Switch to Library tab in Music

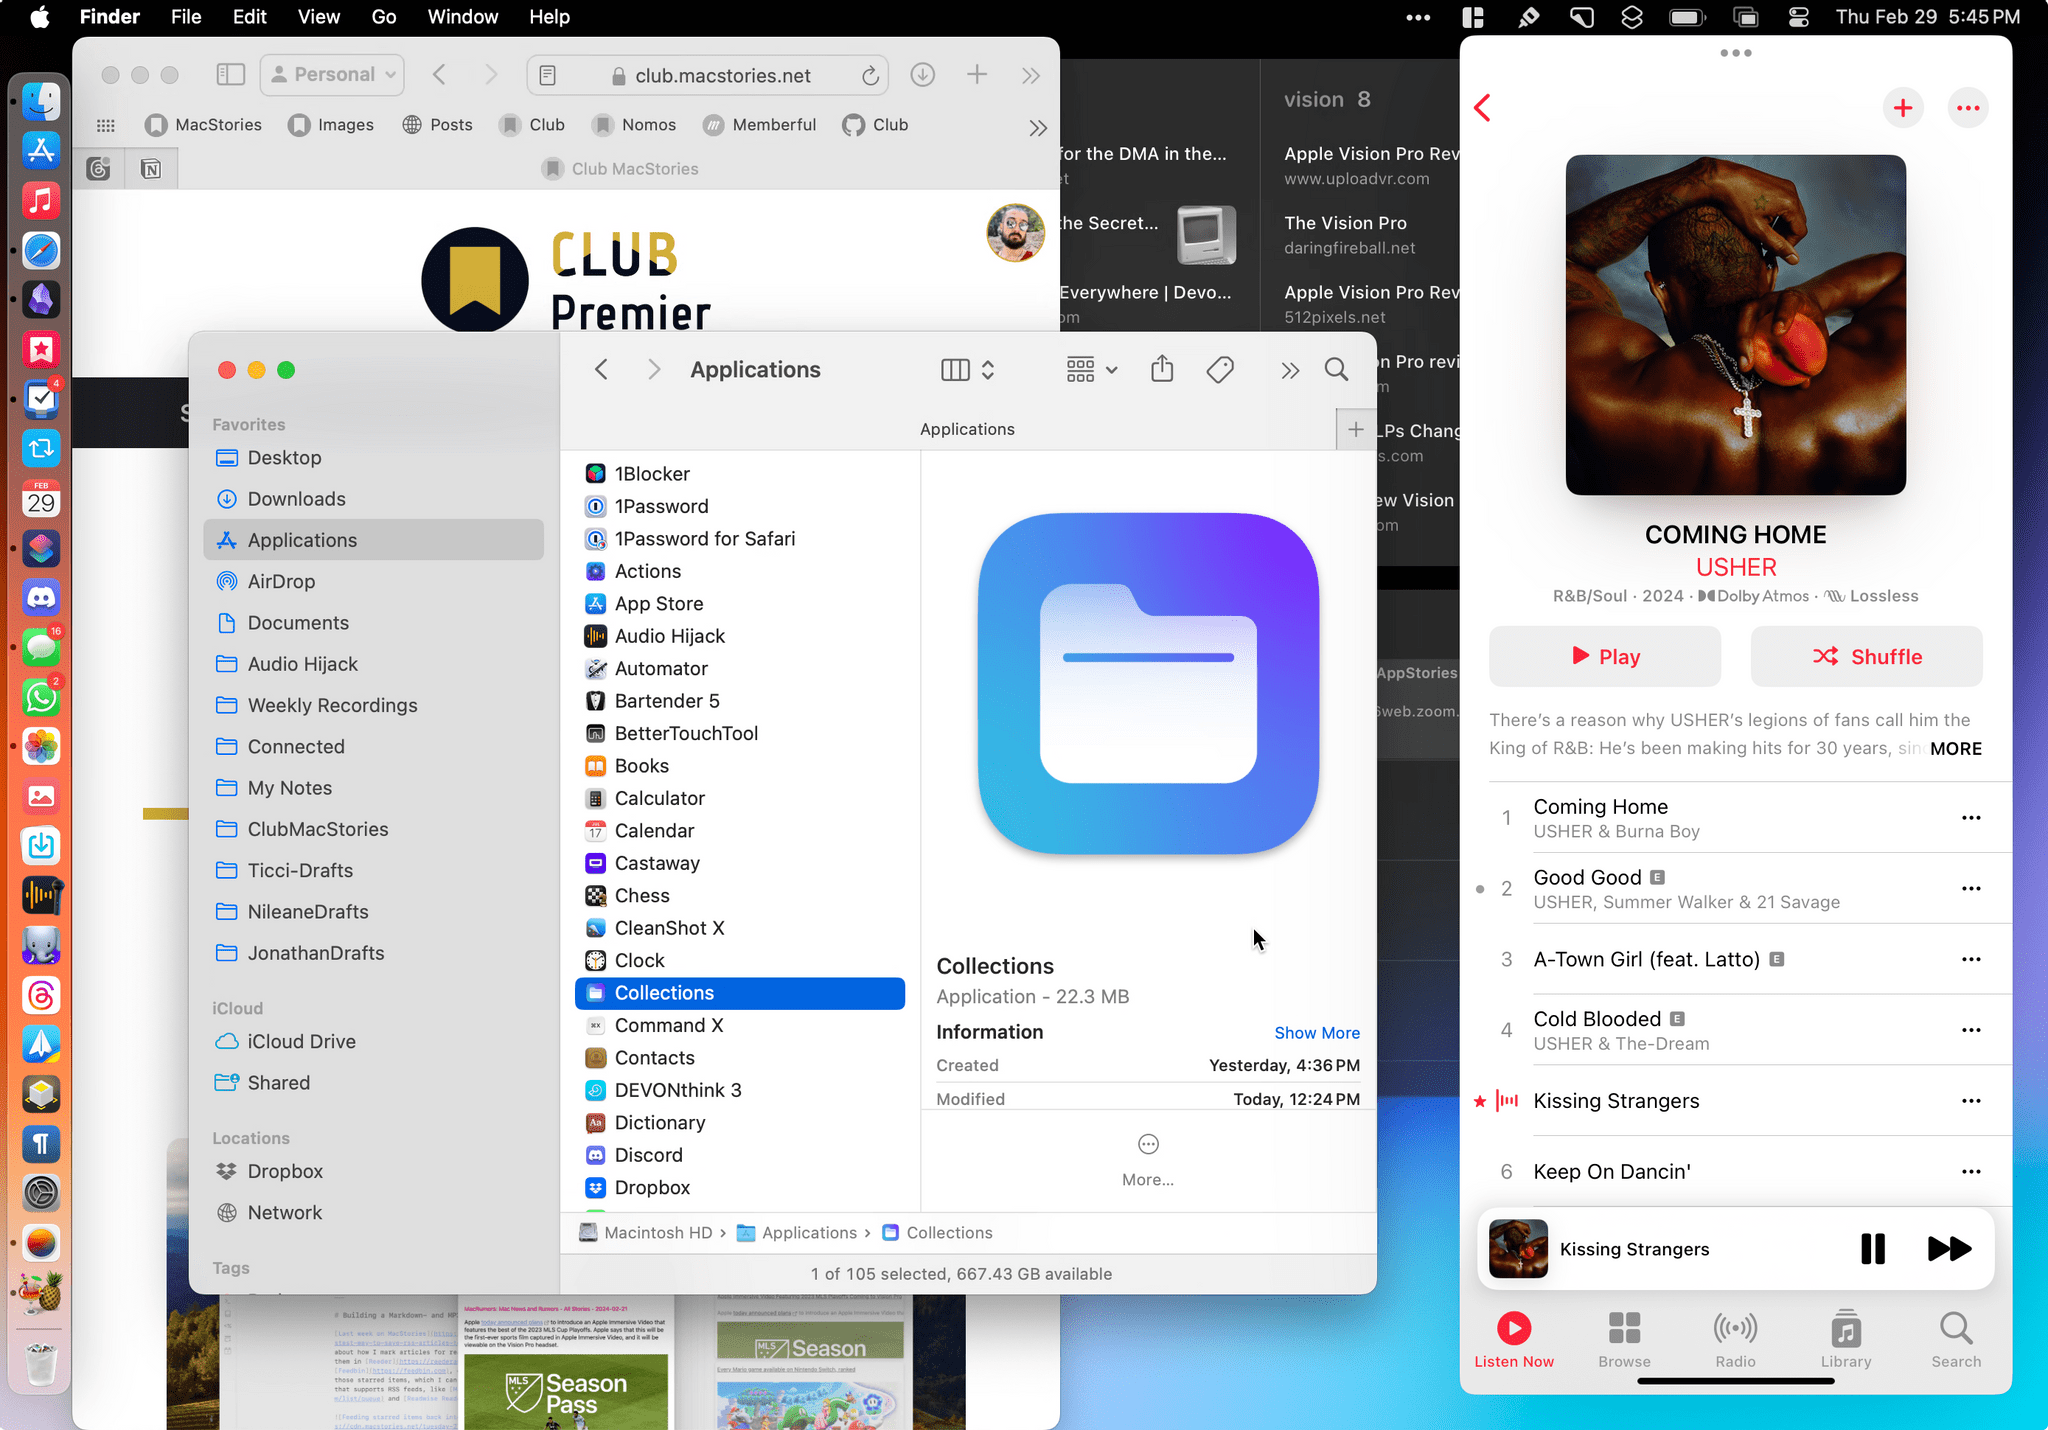tap(1846, 1340)
